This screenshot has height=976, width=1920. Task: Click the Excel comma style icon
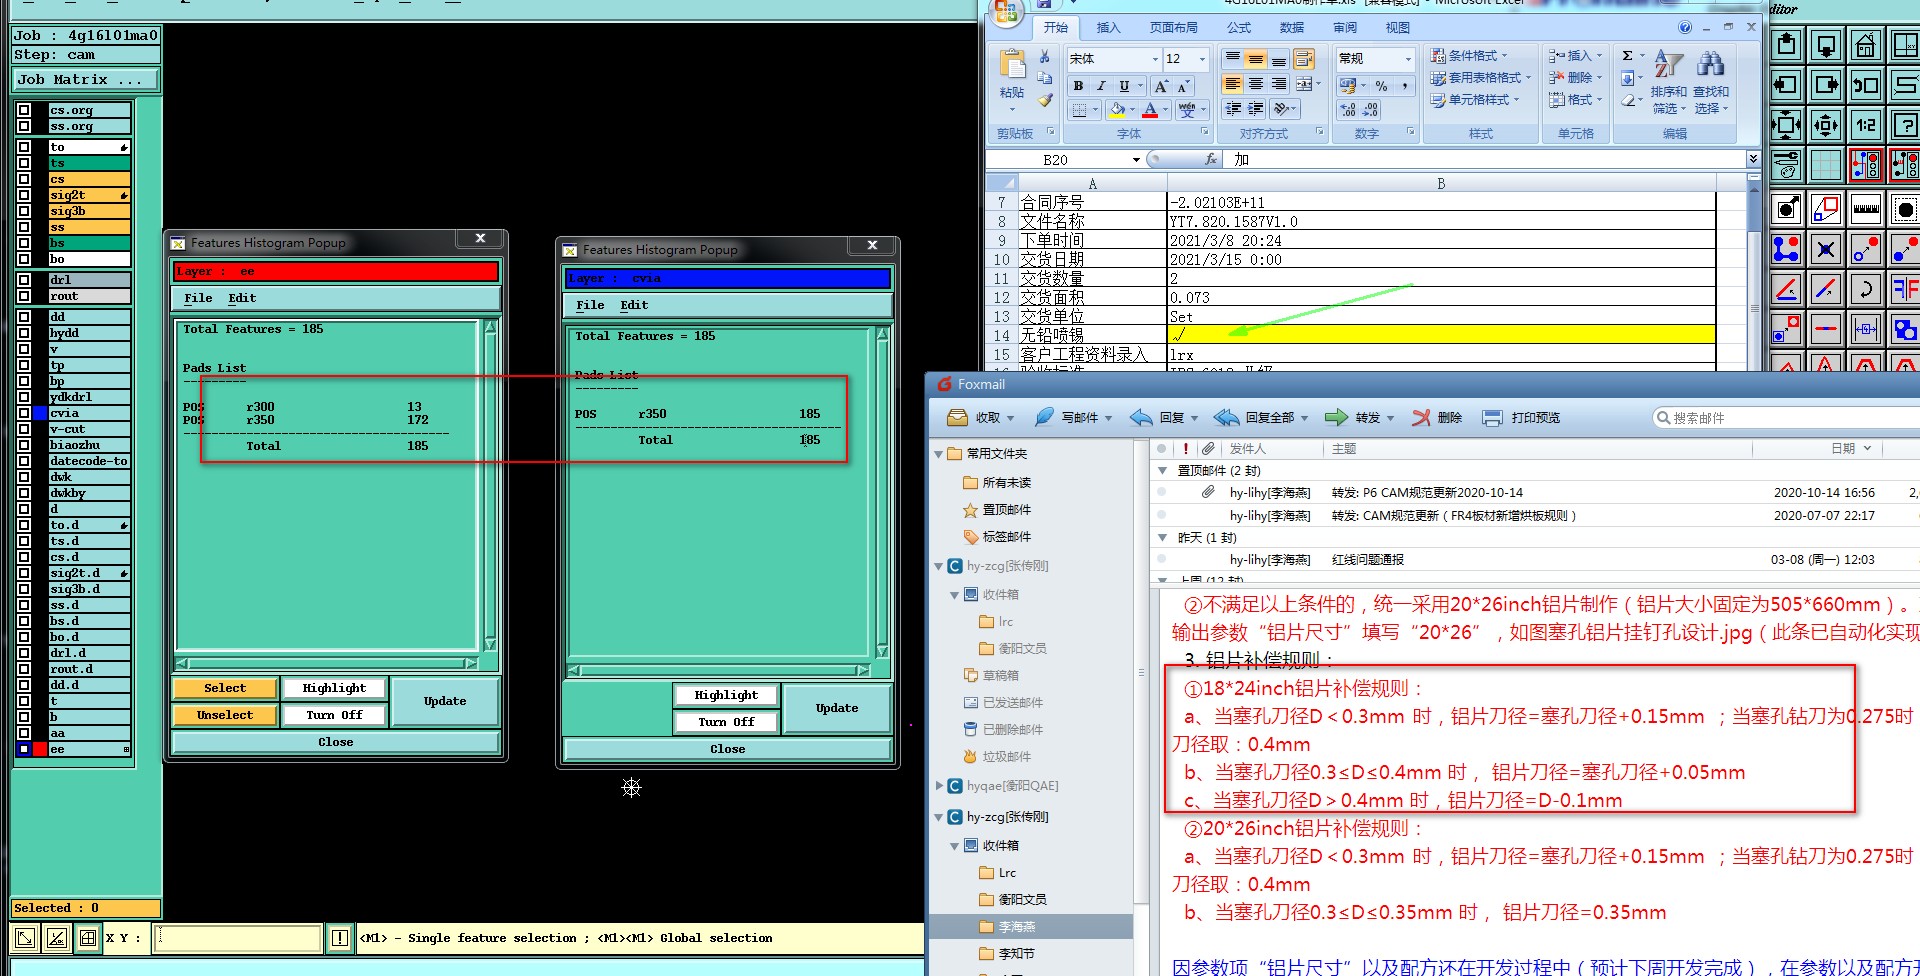tap(1404, 86)
